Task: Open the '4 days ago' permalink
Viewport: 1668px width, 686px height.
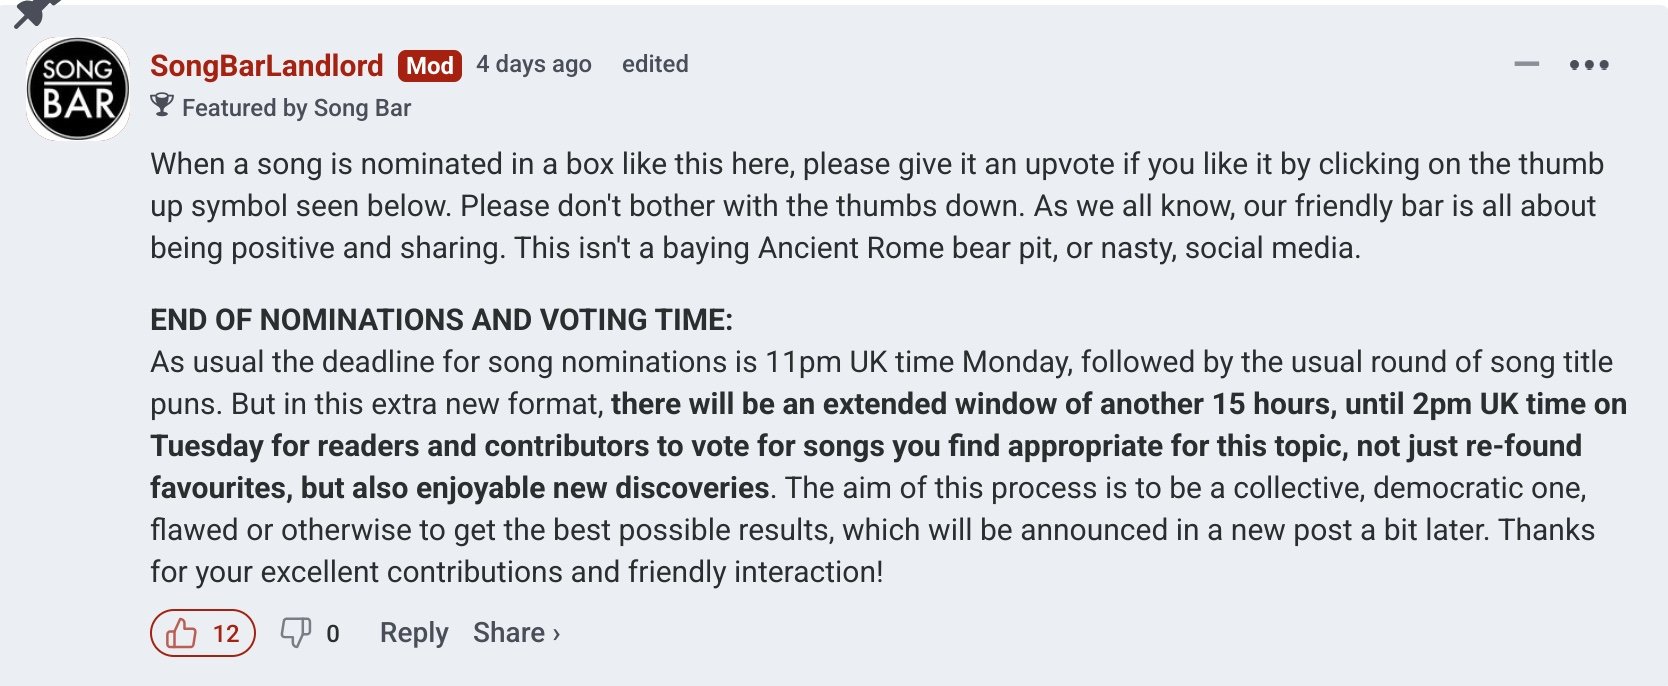Action: click(534, 64)
